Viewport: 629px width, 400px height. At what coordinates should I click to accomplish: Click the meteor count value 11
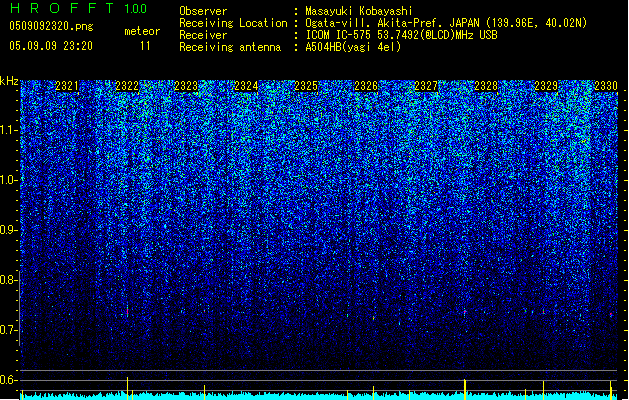pyautogui.click(x=145, y=46)
